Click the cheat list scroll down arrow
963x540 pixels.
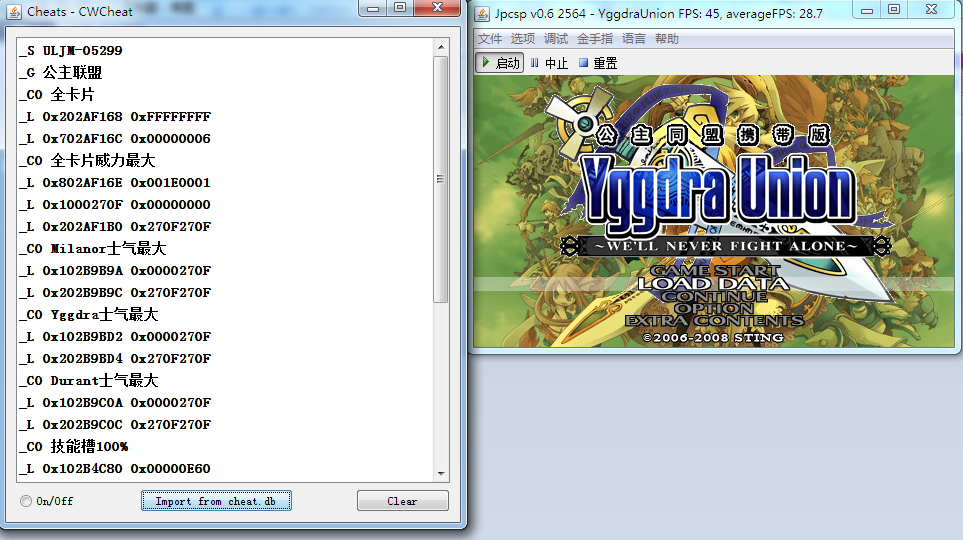(441, 473)
